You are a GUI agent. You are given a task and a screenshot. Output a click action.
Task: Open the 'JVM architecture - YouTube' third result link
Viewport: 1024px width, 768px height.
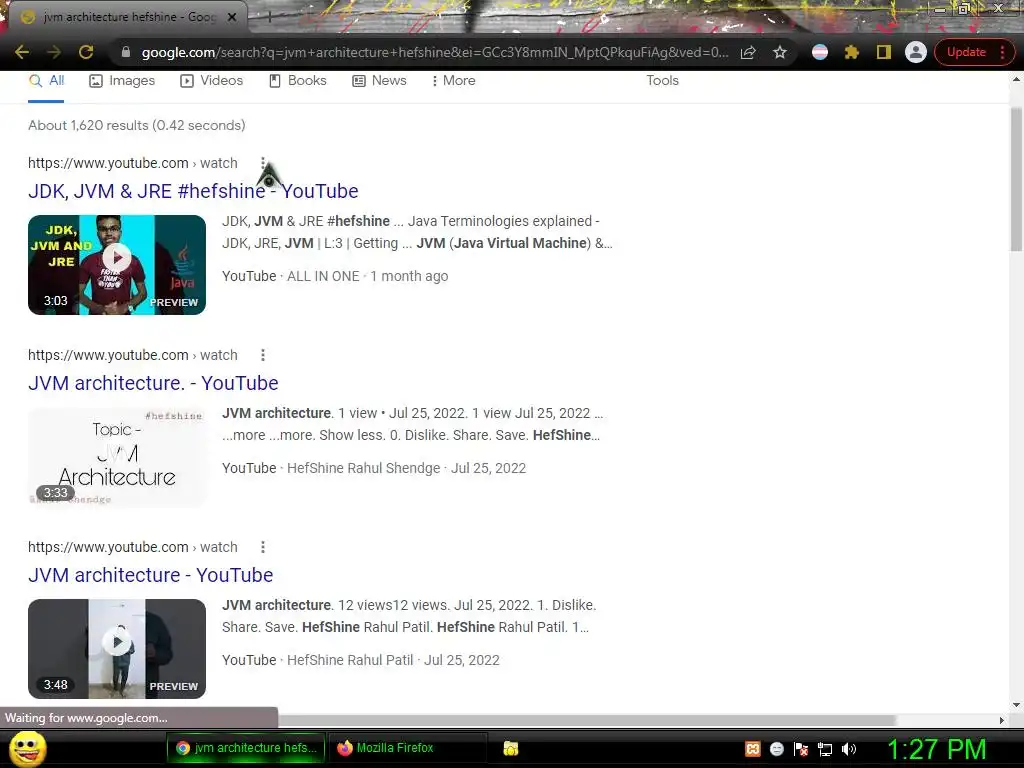(150, 575)
